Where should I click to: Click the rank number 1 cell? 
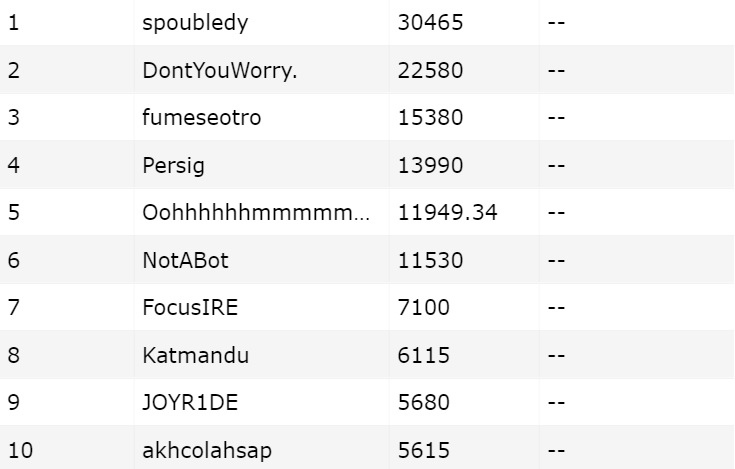click(x=13, y=23)
